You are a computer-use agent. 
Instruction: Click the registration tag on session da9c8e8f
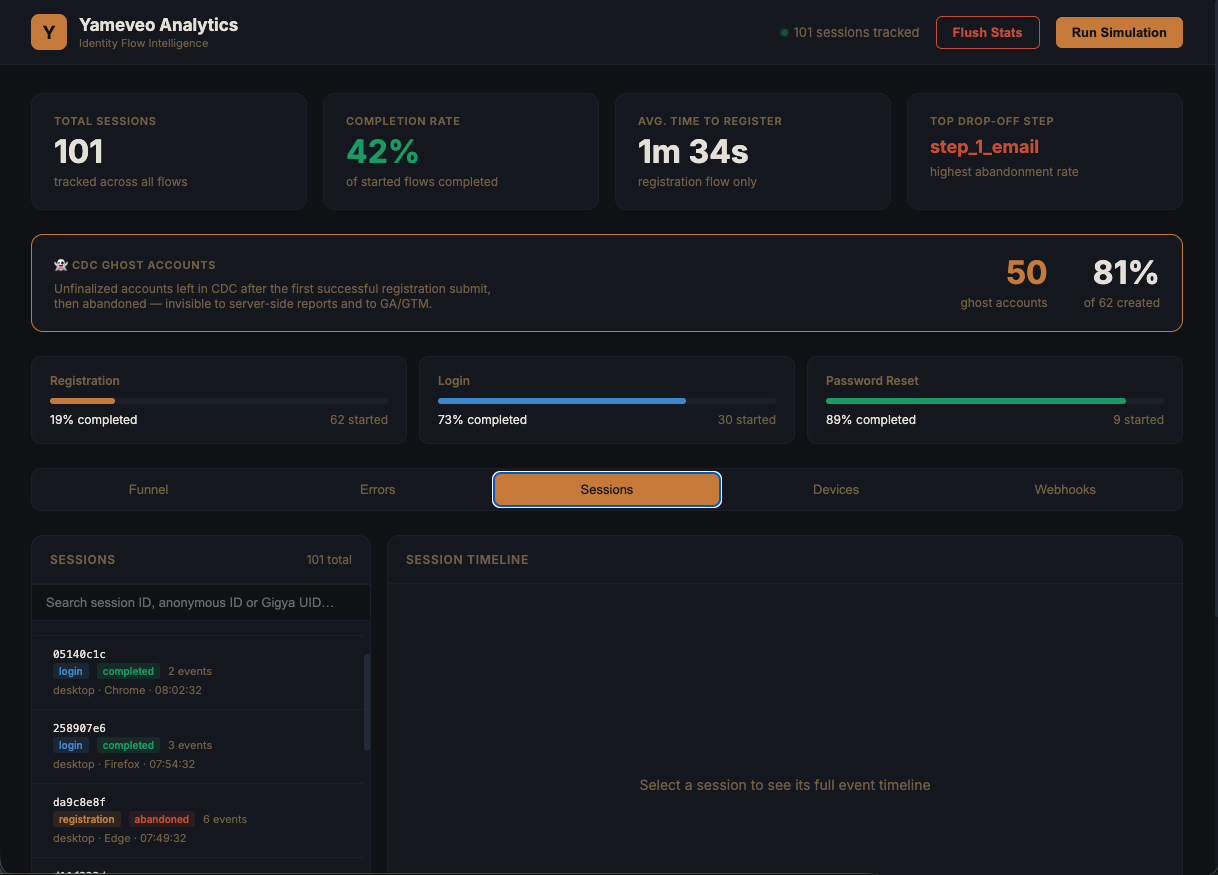tap(87, 819)
